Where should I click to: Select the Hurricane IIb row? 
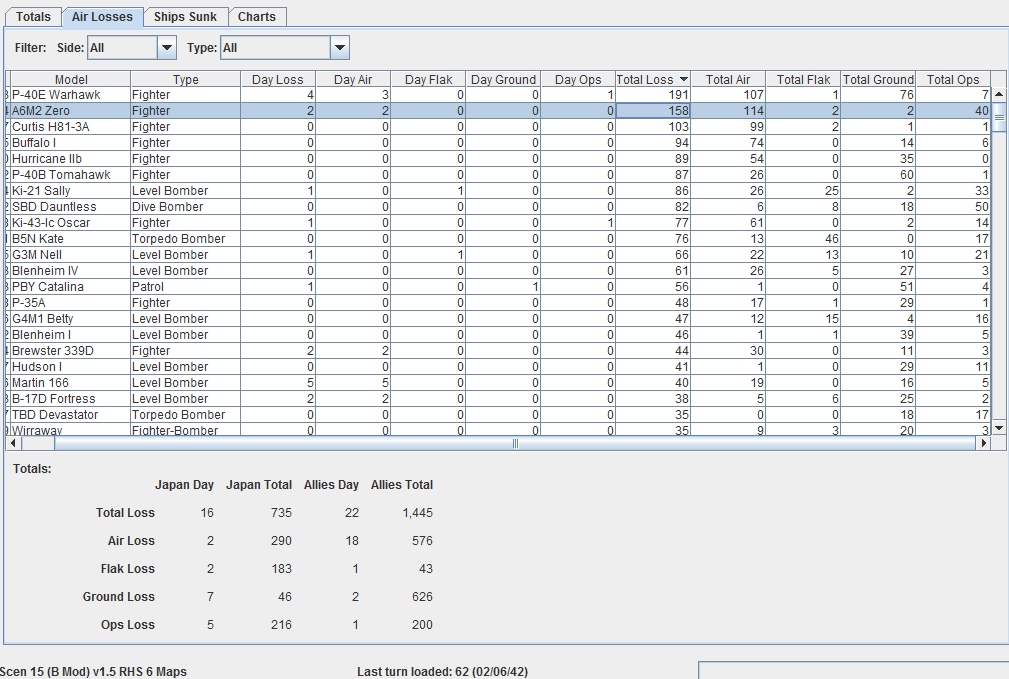click(x=498, y=159)
